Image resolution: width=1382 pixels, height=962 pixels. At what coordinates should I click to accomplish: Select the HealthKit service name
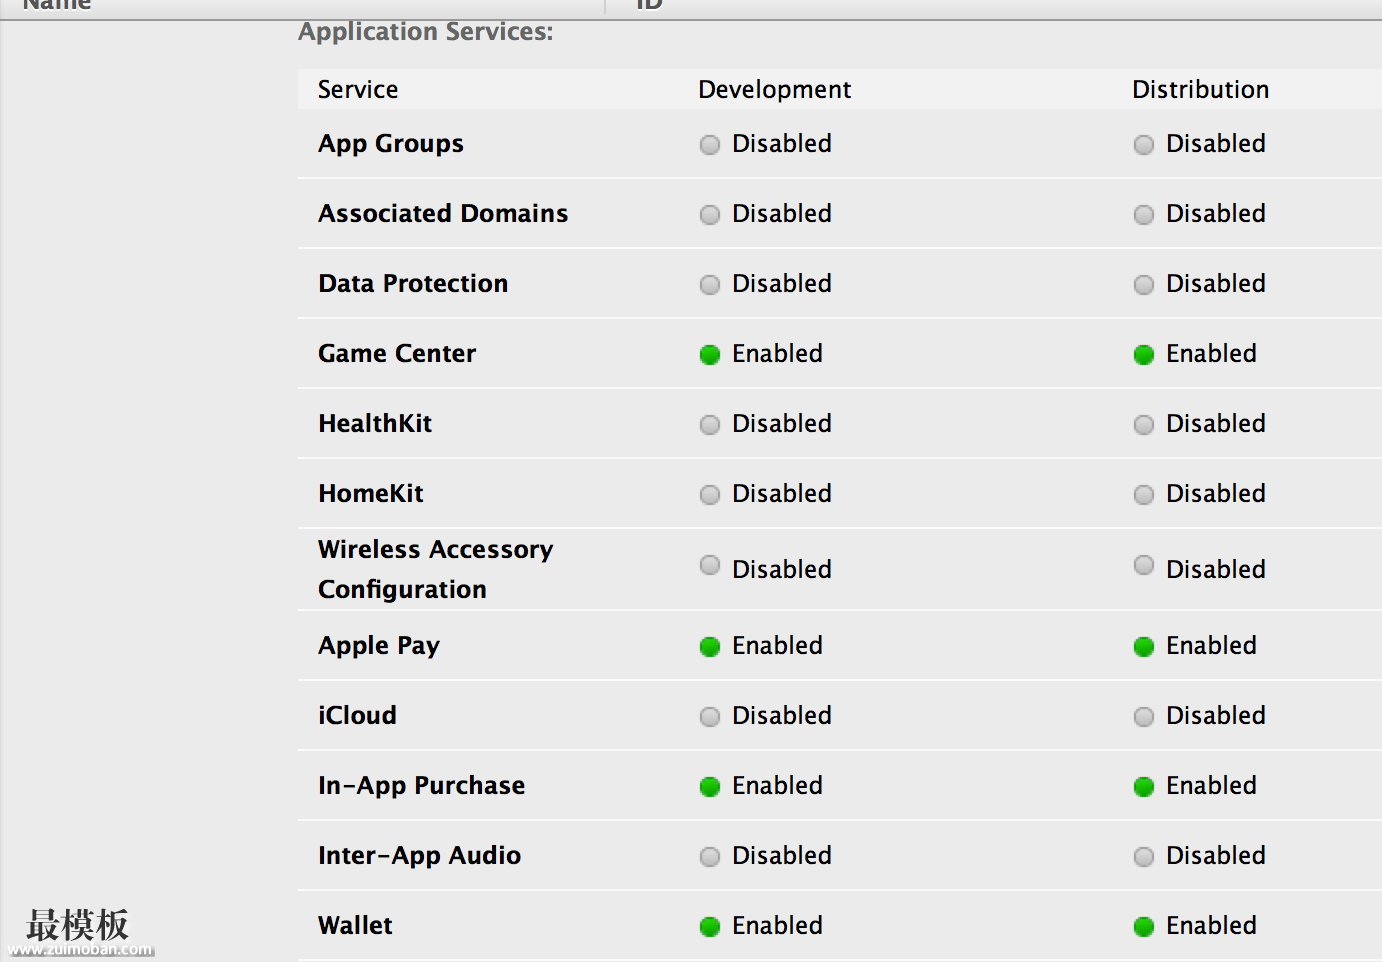(375, 423)
